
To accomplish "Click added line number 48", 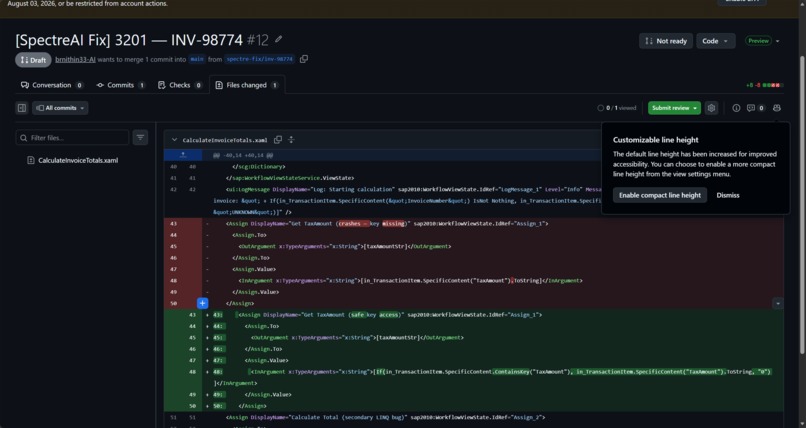I will (x=192, y=371).
